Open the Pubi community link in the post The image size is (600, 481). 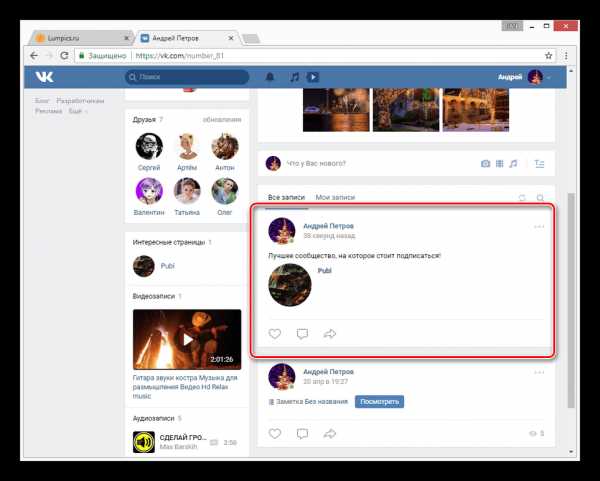tap(324, 271)
